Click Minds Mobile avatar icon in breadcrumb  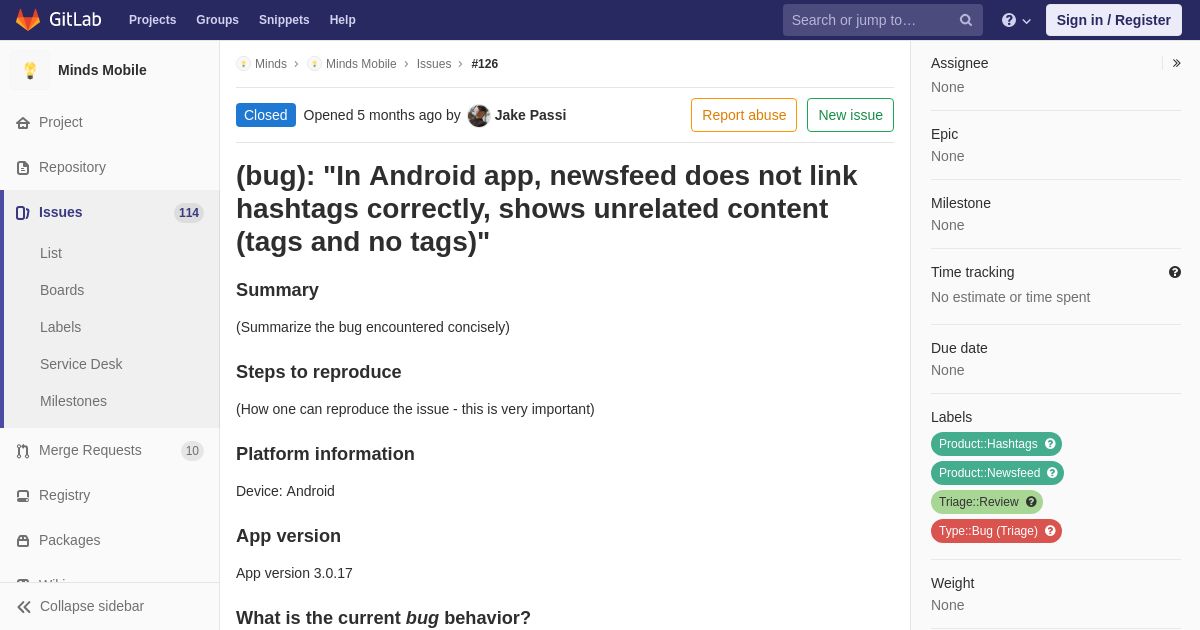click(x=314, y=64)
